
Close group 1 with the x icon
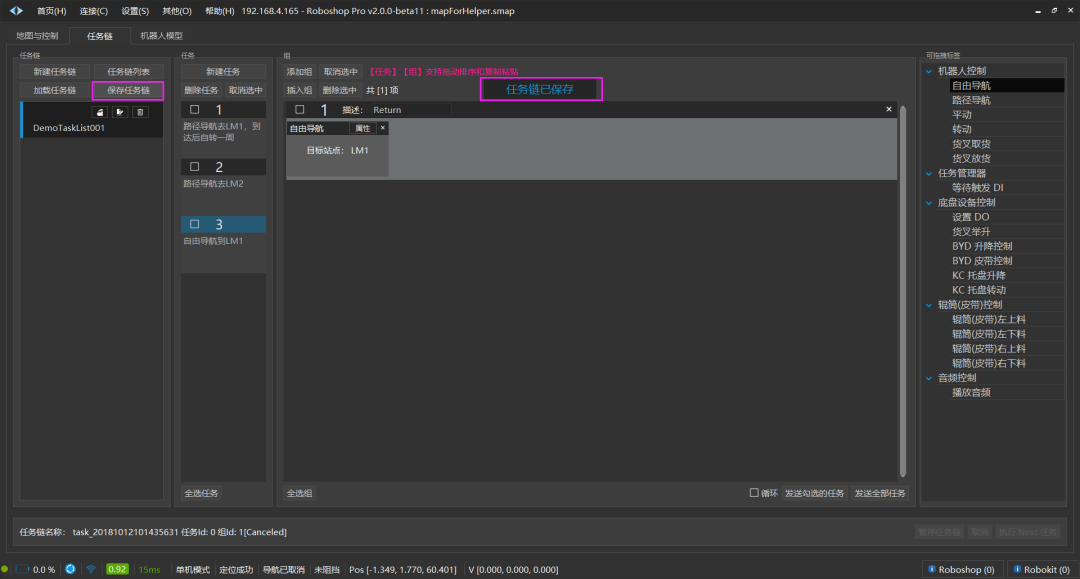pos(889,109)
